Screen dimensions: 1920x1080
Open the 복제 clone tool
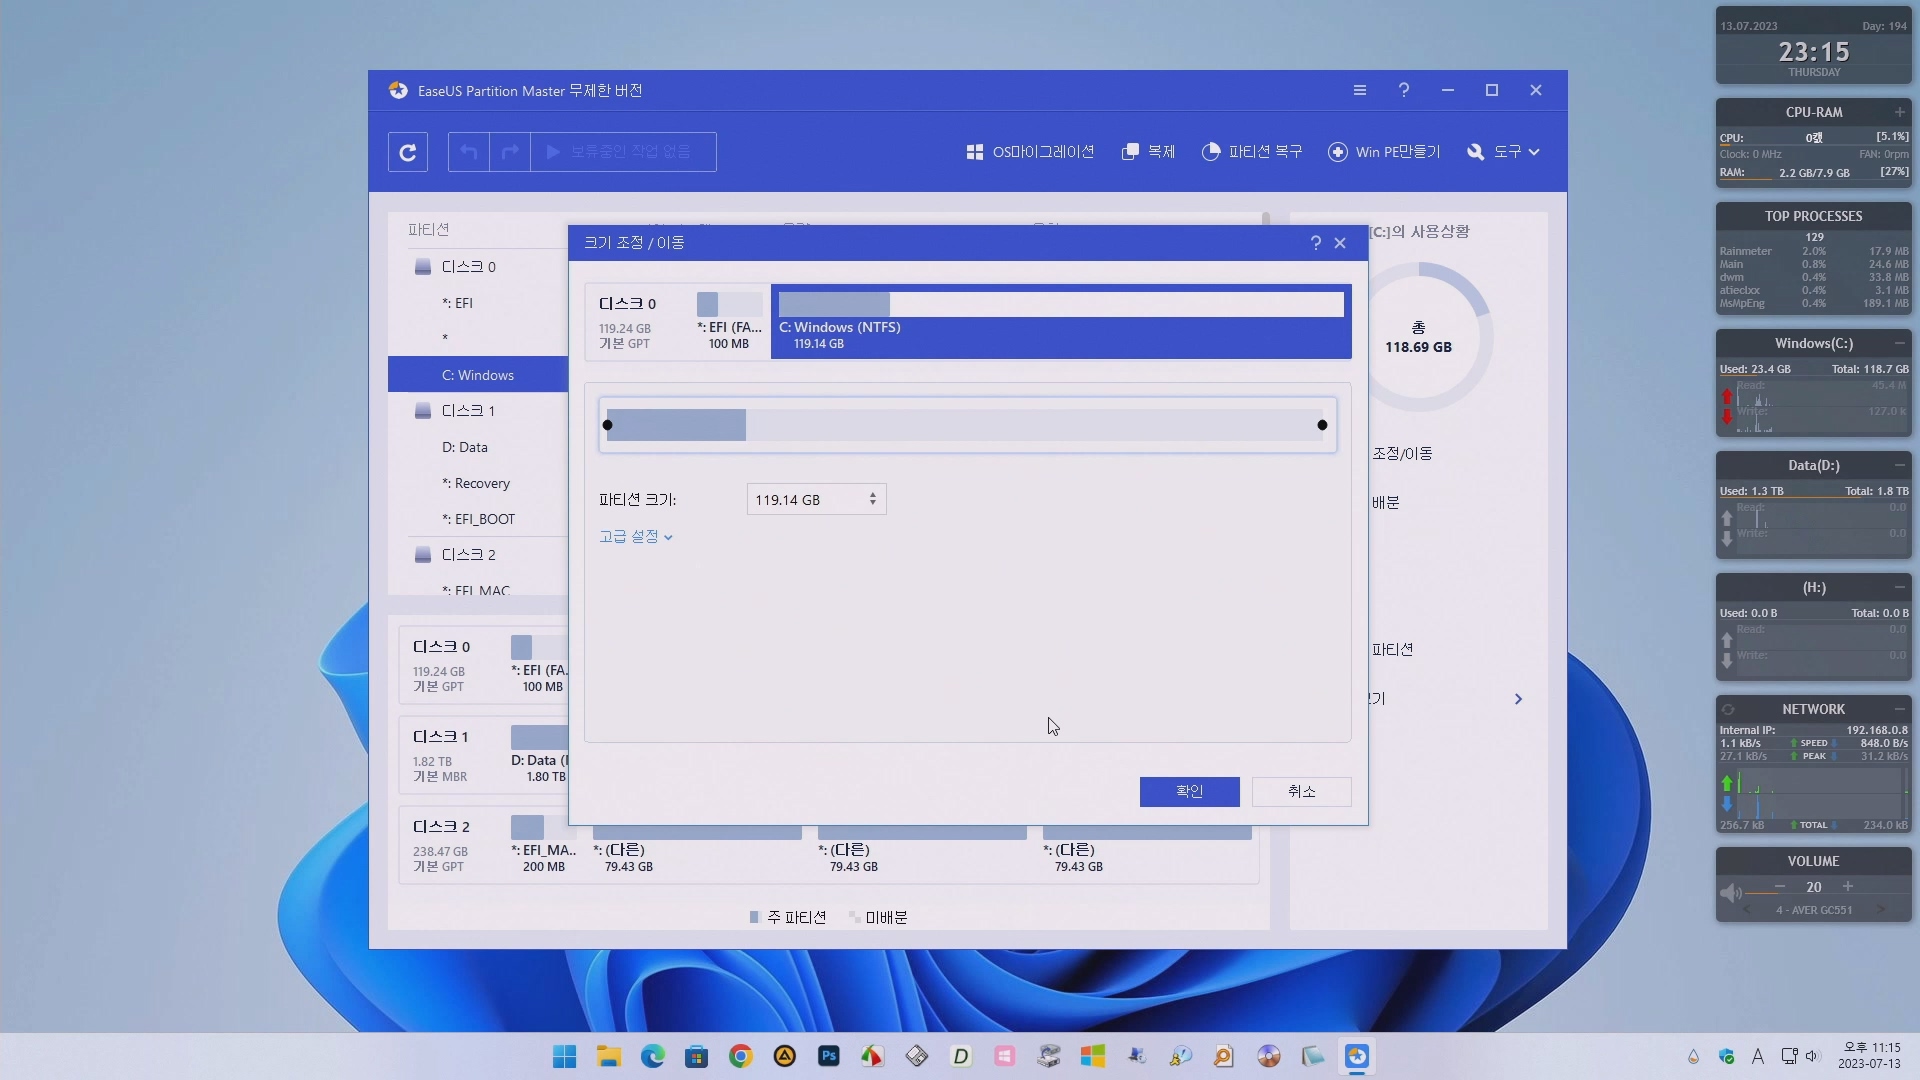(x=1148, y=152)
